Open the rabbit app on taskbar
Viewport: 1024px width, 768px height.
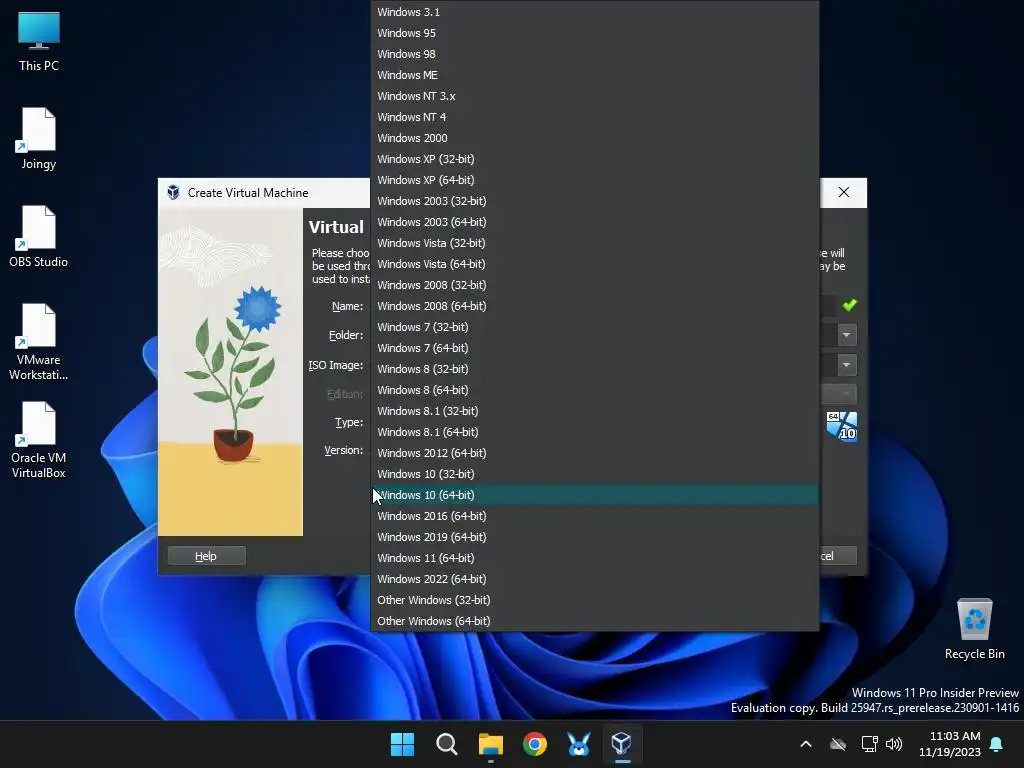pyautogui.click(x=579, y=744)
